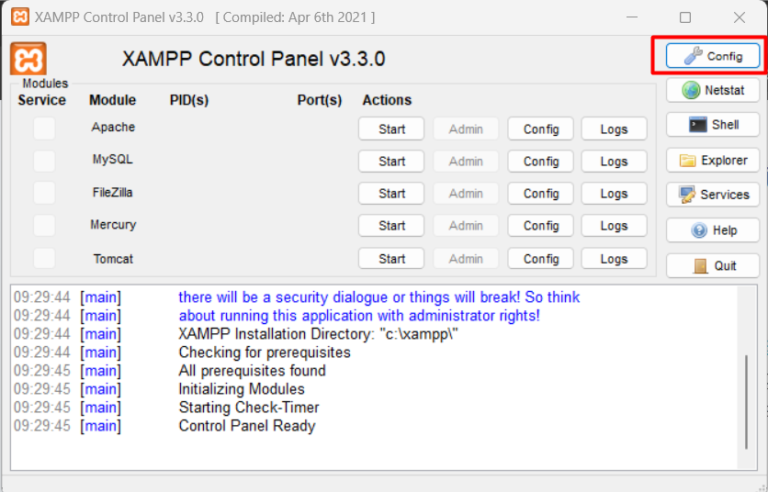Start the MySQL module
This screenshot has width=768, height=492.
coord(392,161)
